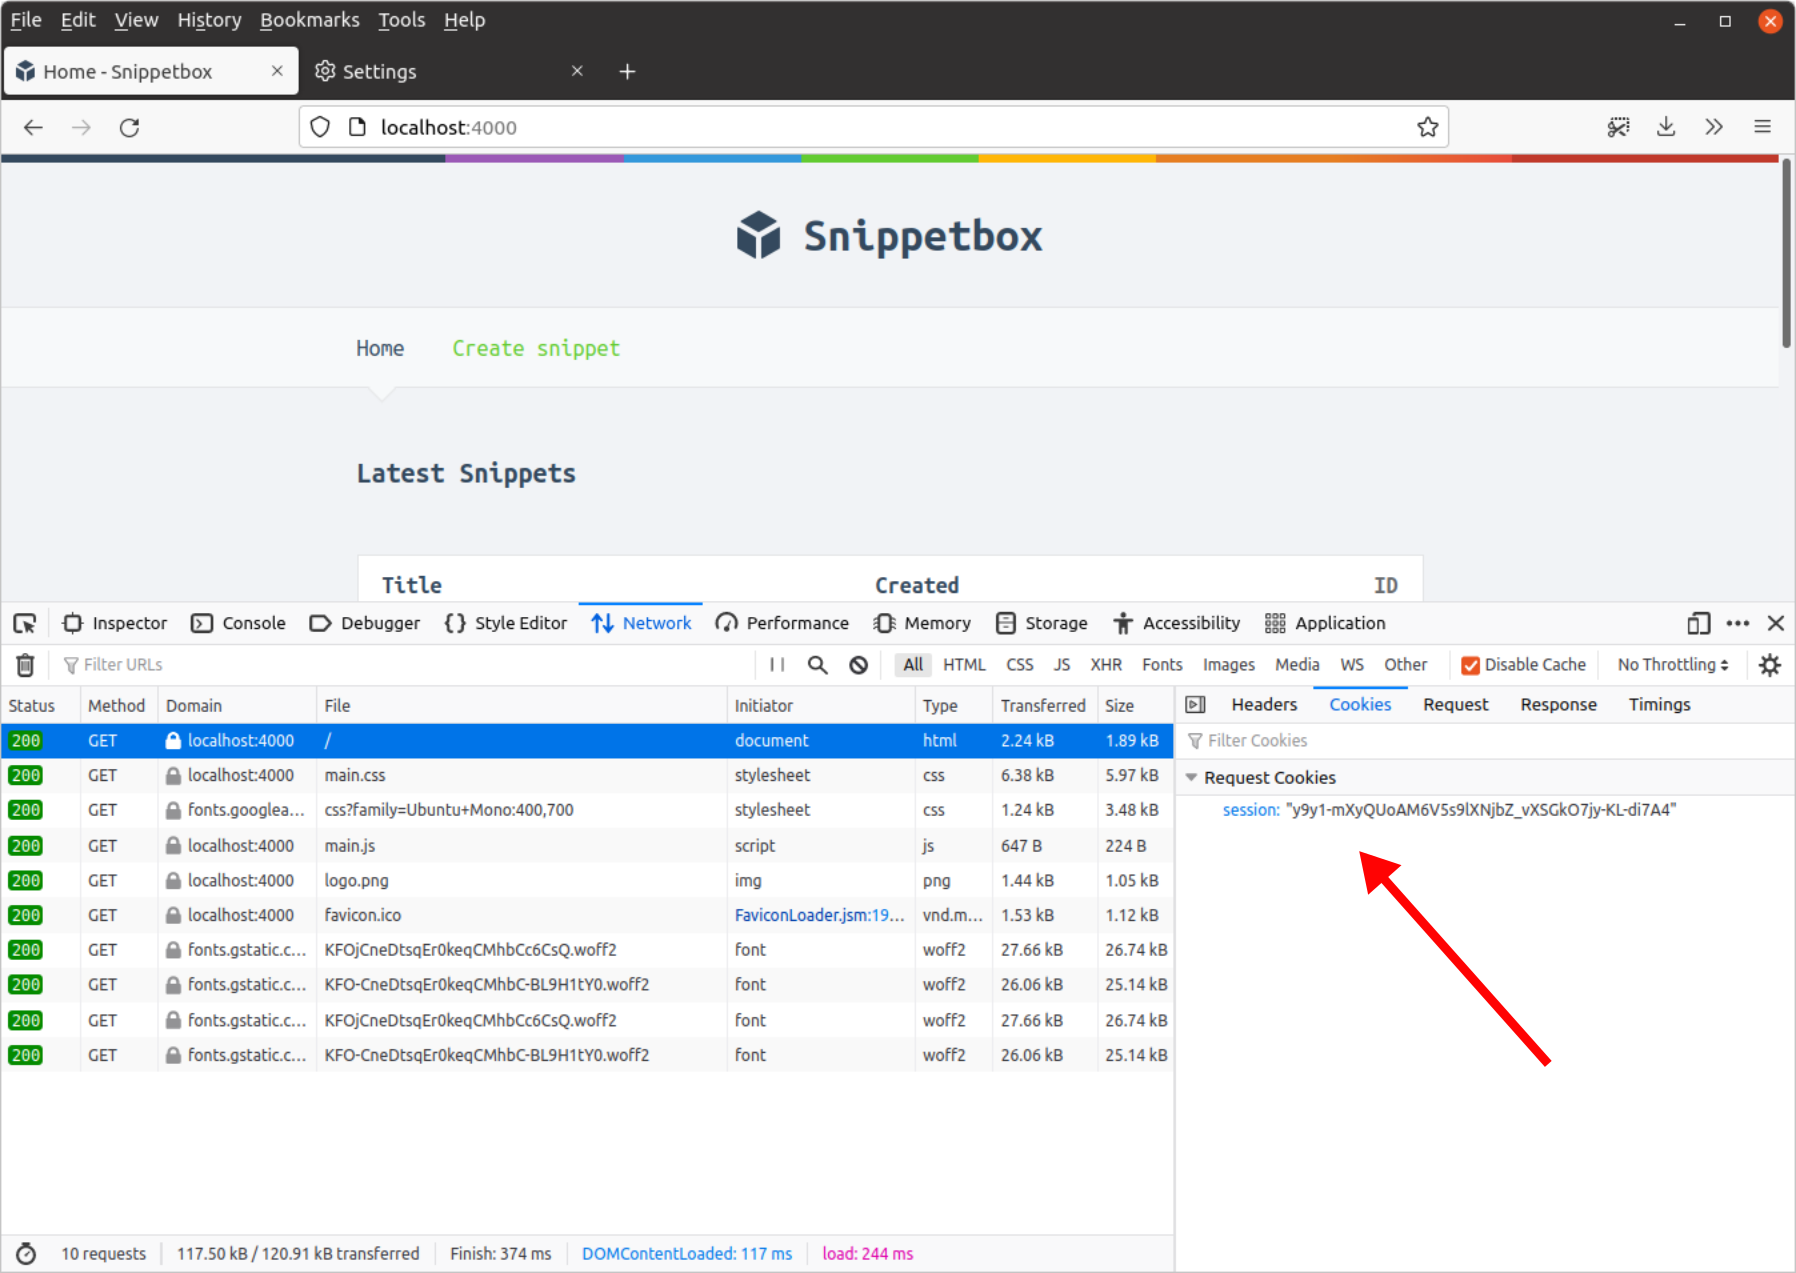The width and height of the screenshot is (1796, 1273).
Task: Collapse the Request Cookies section
Action: coord(1191,778)
